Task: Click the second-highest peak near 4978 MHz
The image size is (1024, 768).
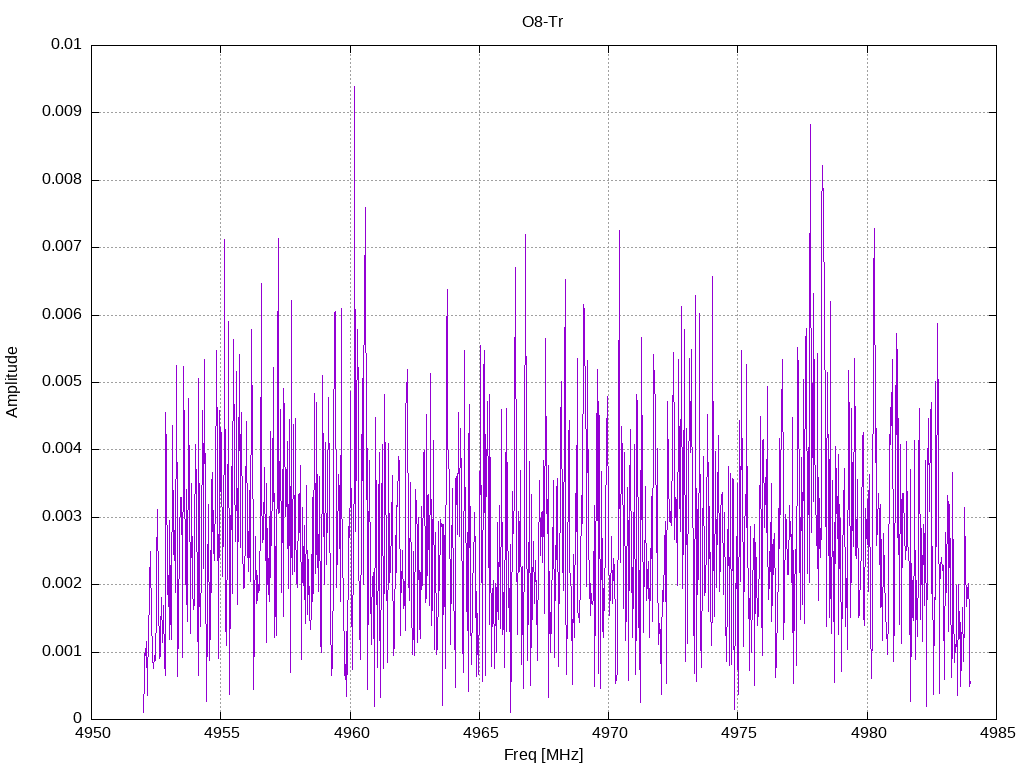Action: click(x=810, y=125)
